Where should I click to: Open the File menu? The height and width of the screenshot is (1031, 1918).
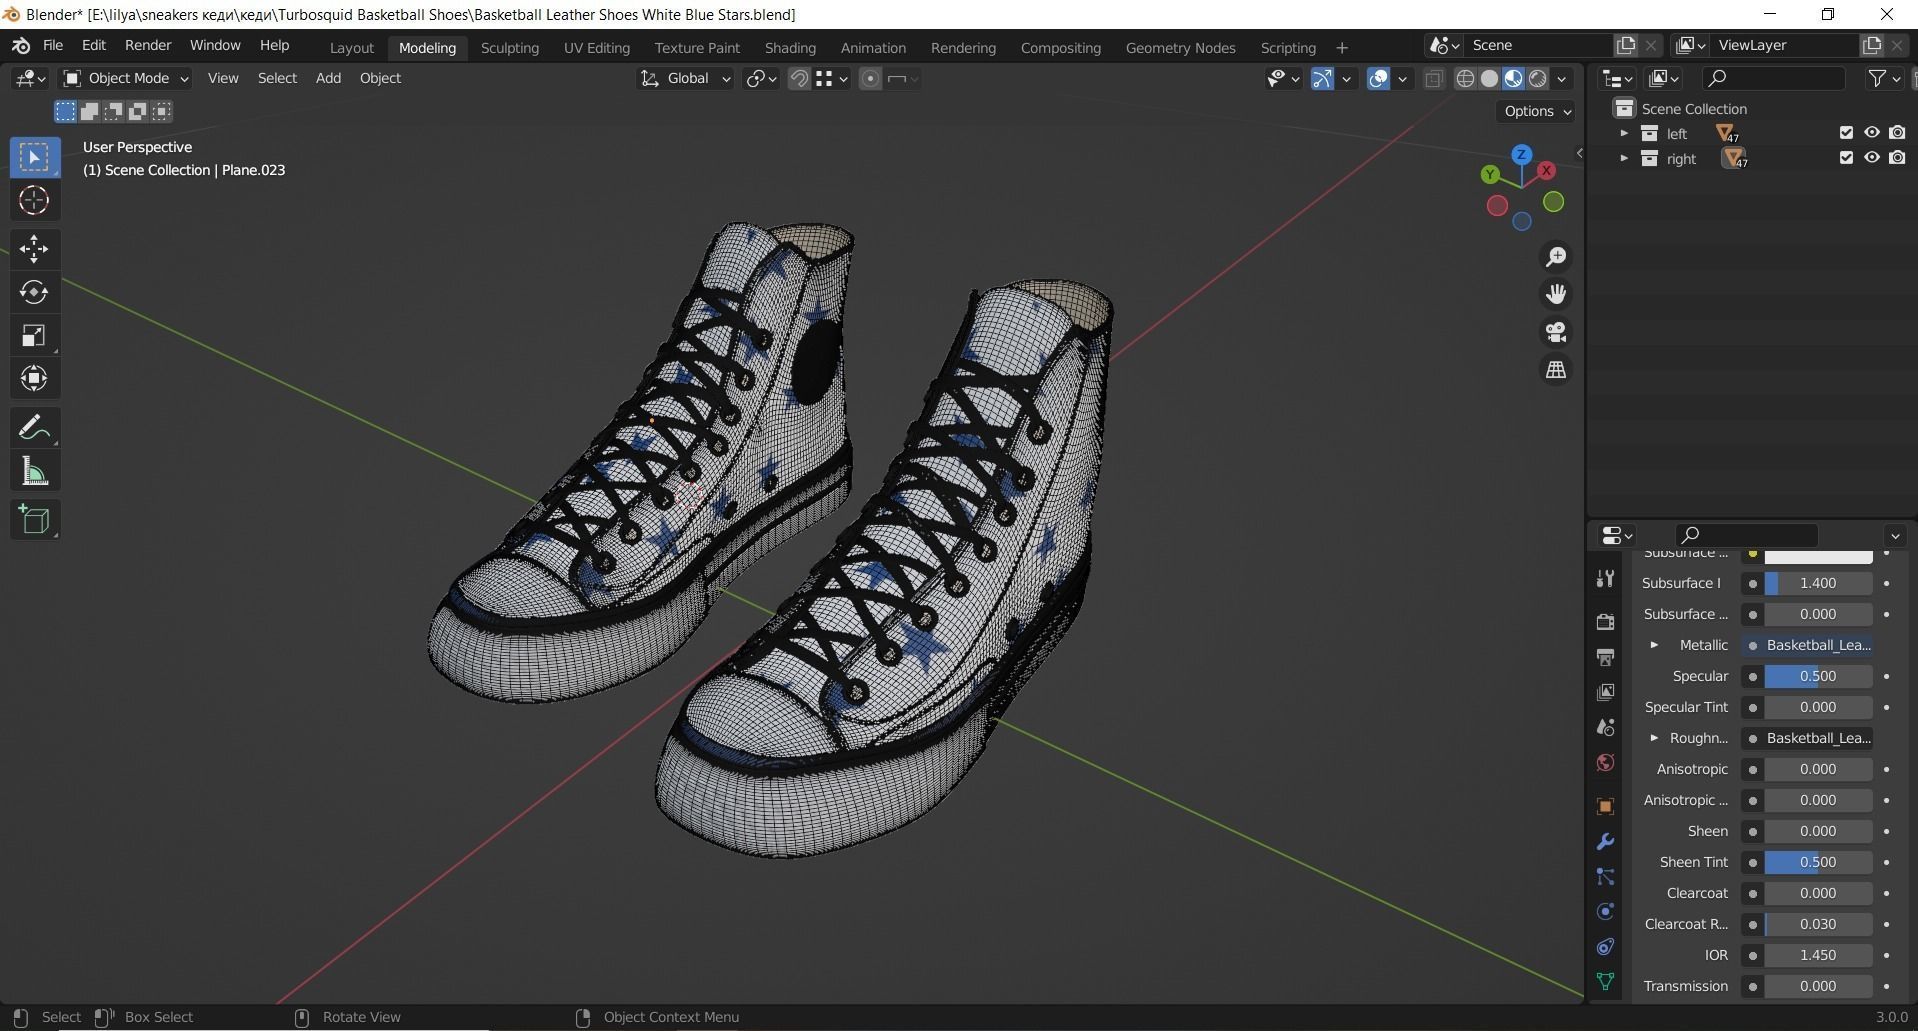(x=53, y=46)
